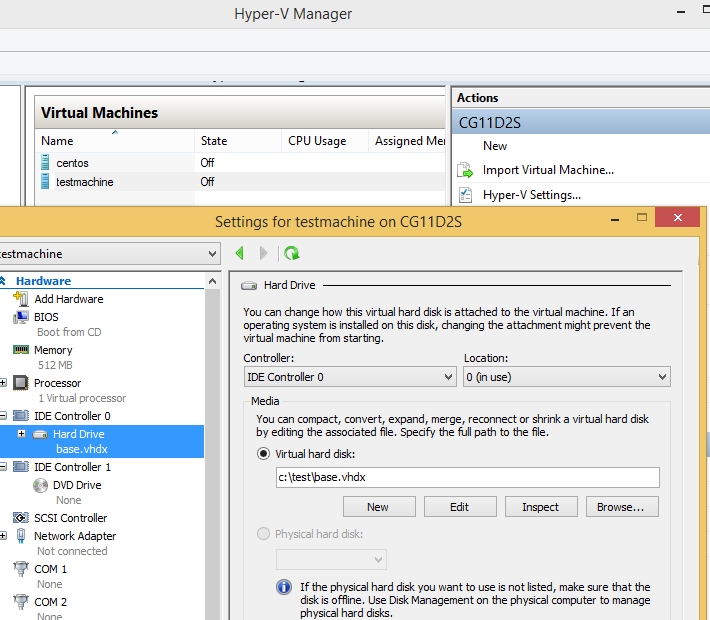Click the green back navigation arrow
Viewport: 710px width, 620px height.
240,253
